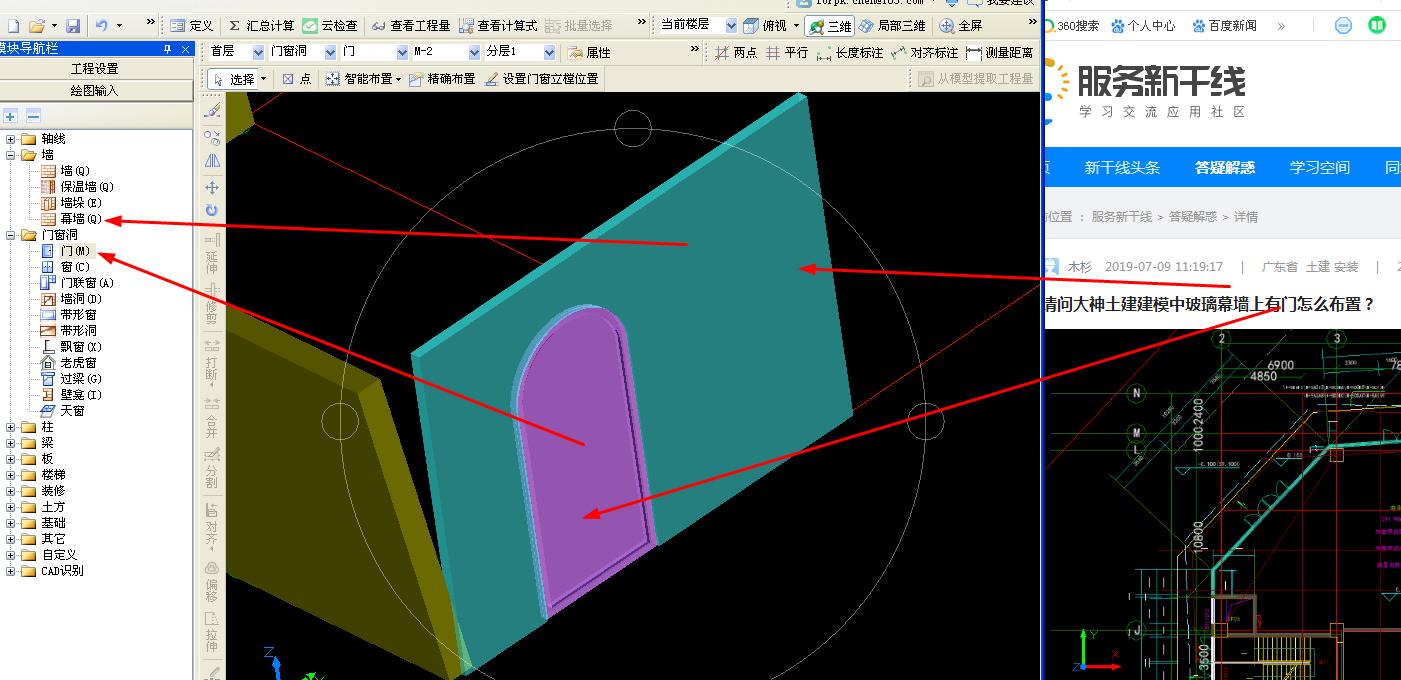Open the 当前楼层 floor dropdown
Screen dimensions: 1401x680
point(731,25)
